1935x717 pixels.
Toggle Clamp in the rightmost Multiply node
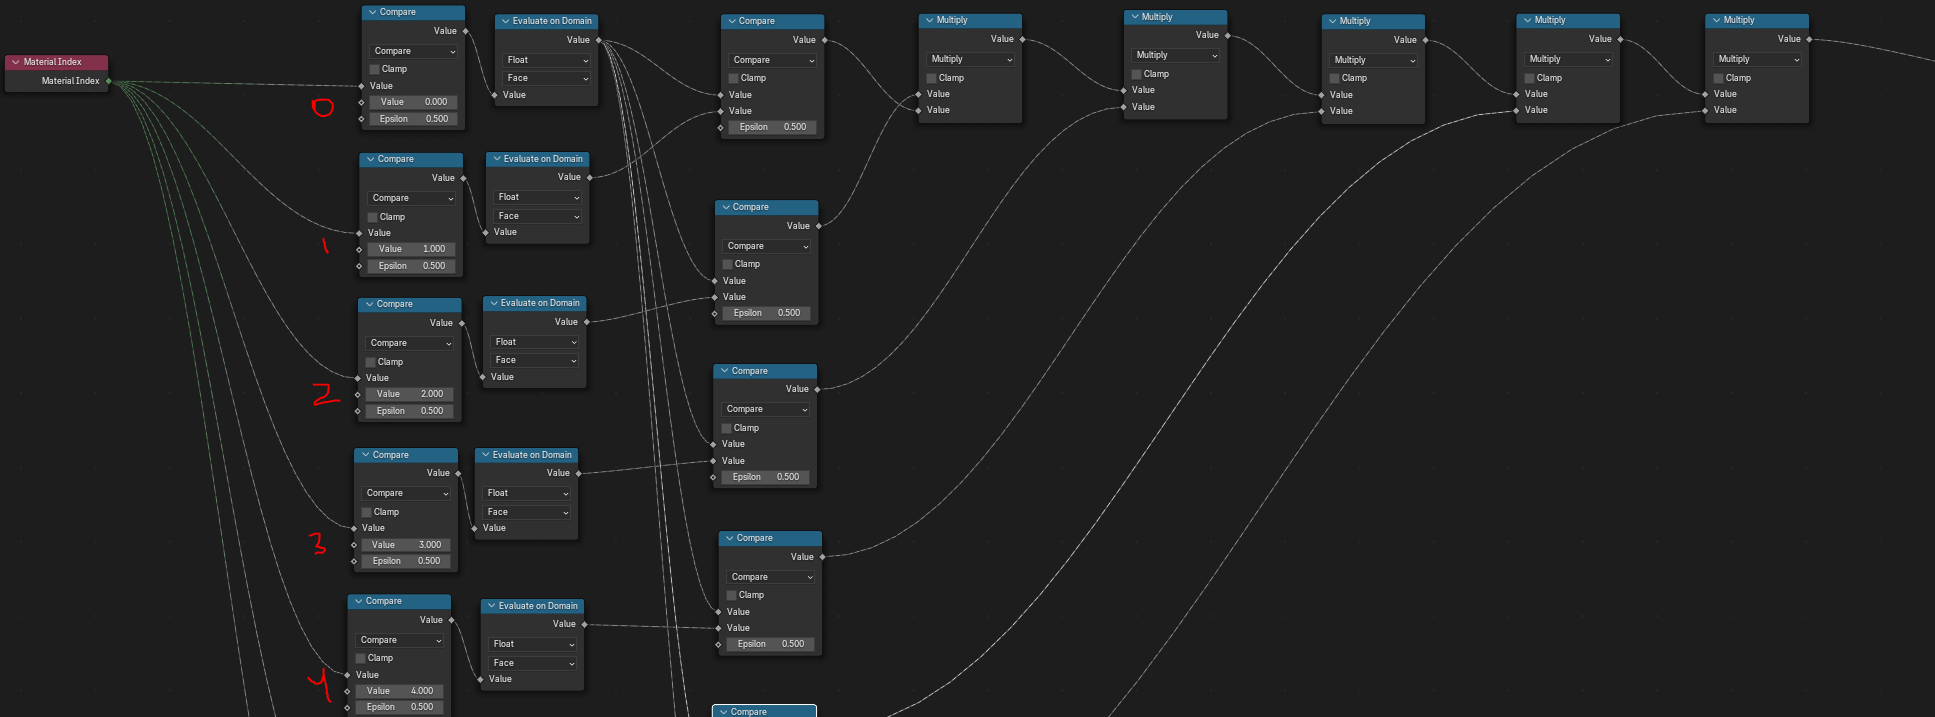1719,78
